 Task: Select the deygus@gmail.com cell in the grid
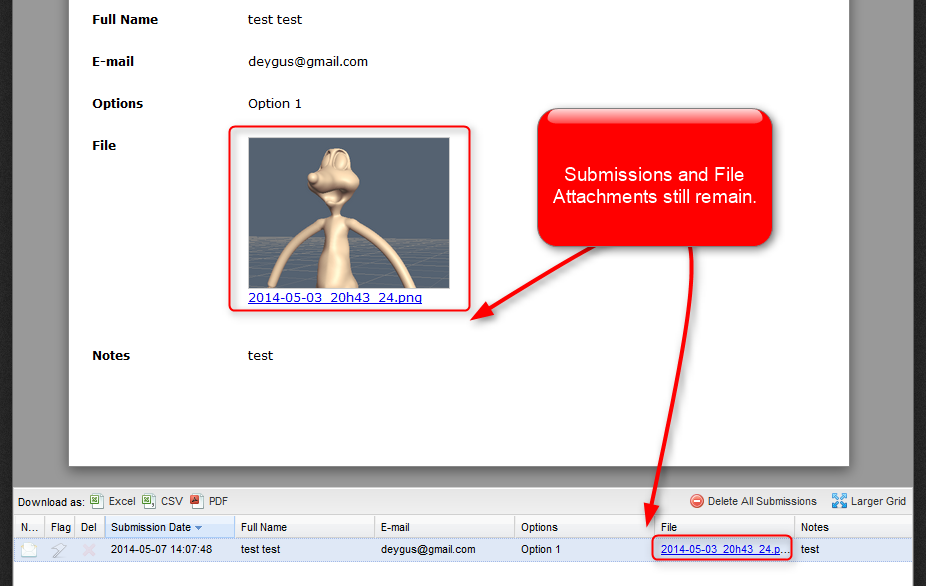point(428,549)
